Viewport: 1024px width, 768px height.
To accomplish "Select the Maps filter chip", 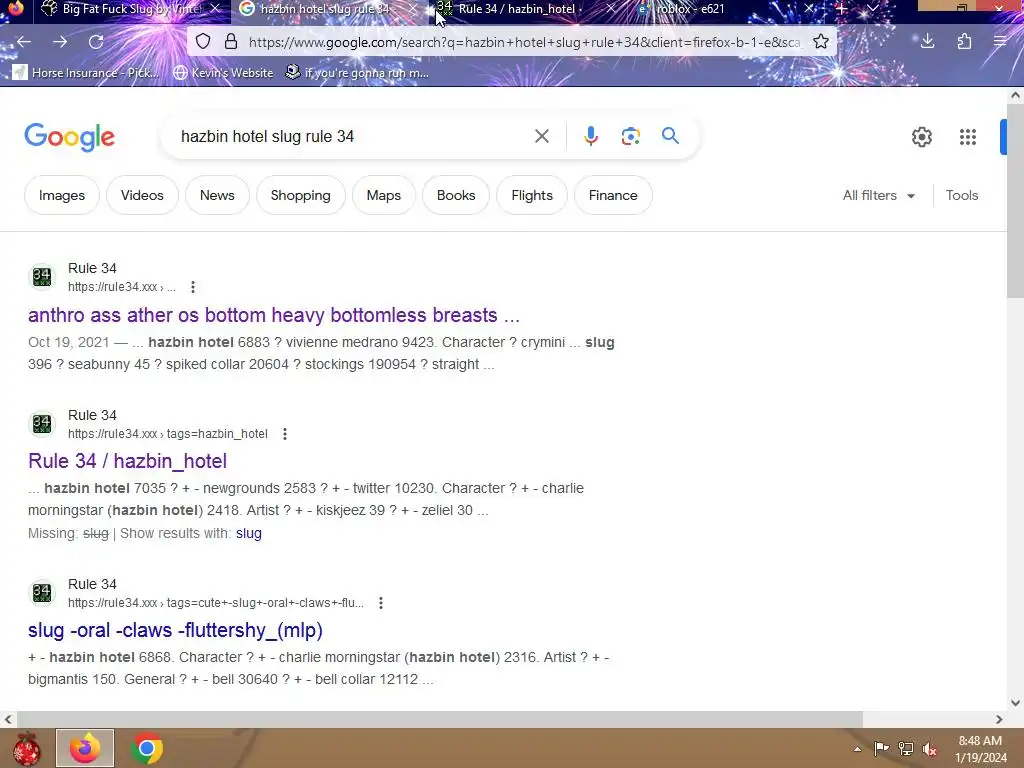I will [x=383, y=195].
